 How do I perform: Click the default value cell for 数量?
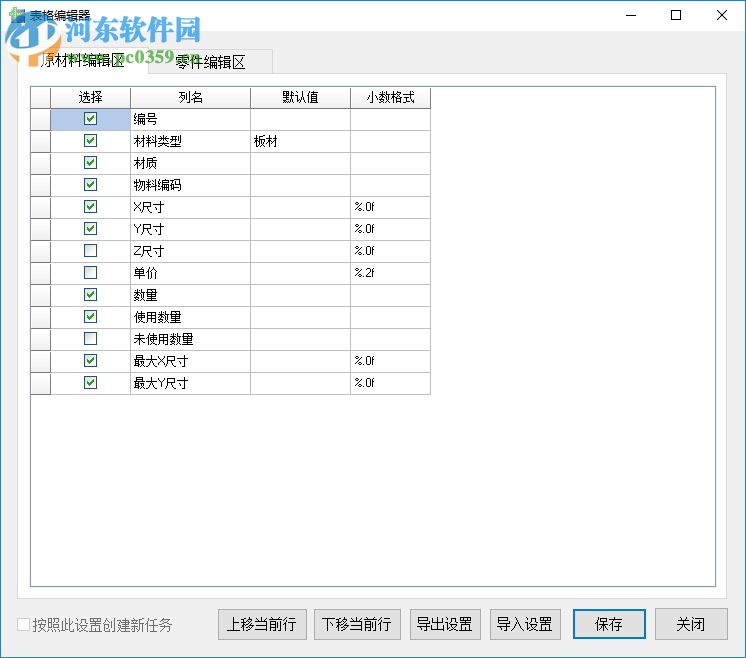[300, 295]
